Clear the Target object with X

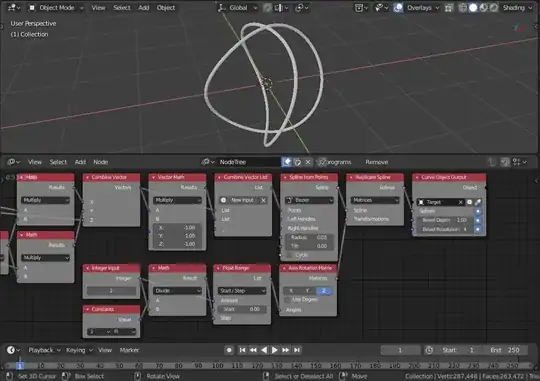(460, 202)
